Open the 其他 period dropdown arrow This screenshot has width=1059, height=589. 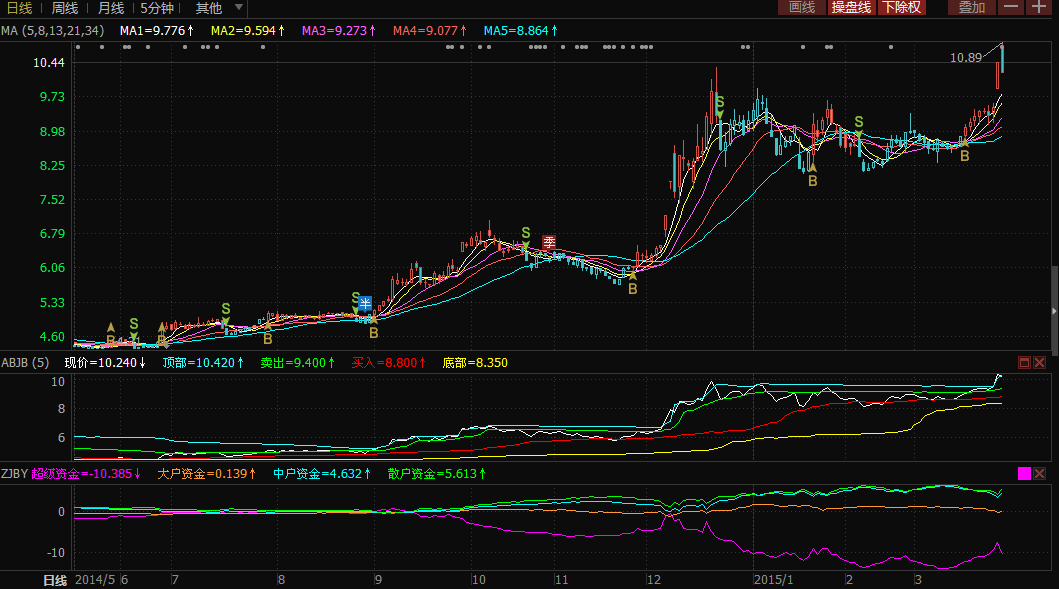click(239, 8)
